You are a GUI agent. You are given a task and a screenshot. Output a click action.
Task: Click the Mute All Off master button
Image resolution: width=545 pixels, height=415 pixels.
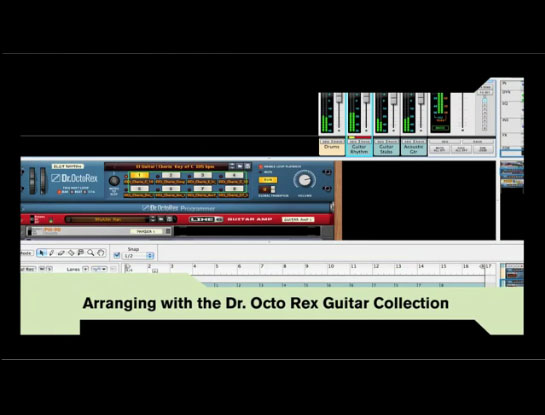(x=439, y=149)
